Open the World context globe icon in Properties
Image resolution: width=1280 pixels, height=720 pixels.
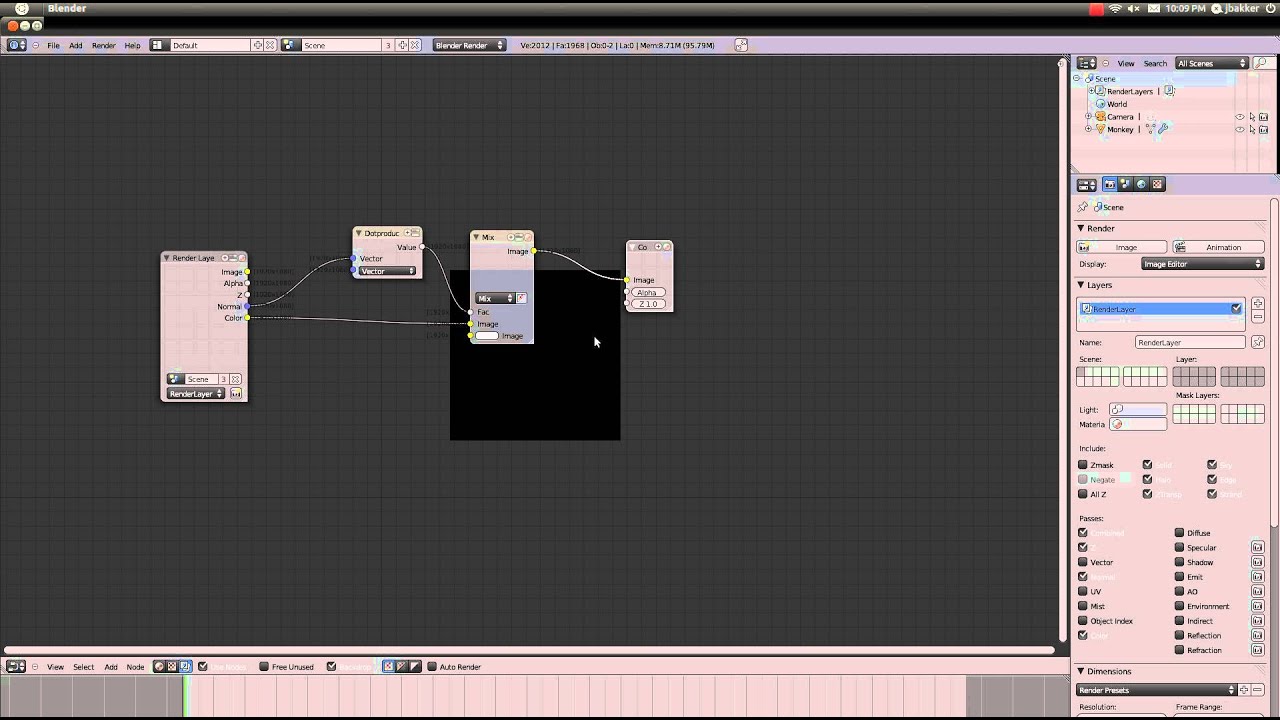[x=1141, y=185]
